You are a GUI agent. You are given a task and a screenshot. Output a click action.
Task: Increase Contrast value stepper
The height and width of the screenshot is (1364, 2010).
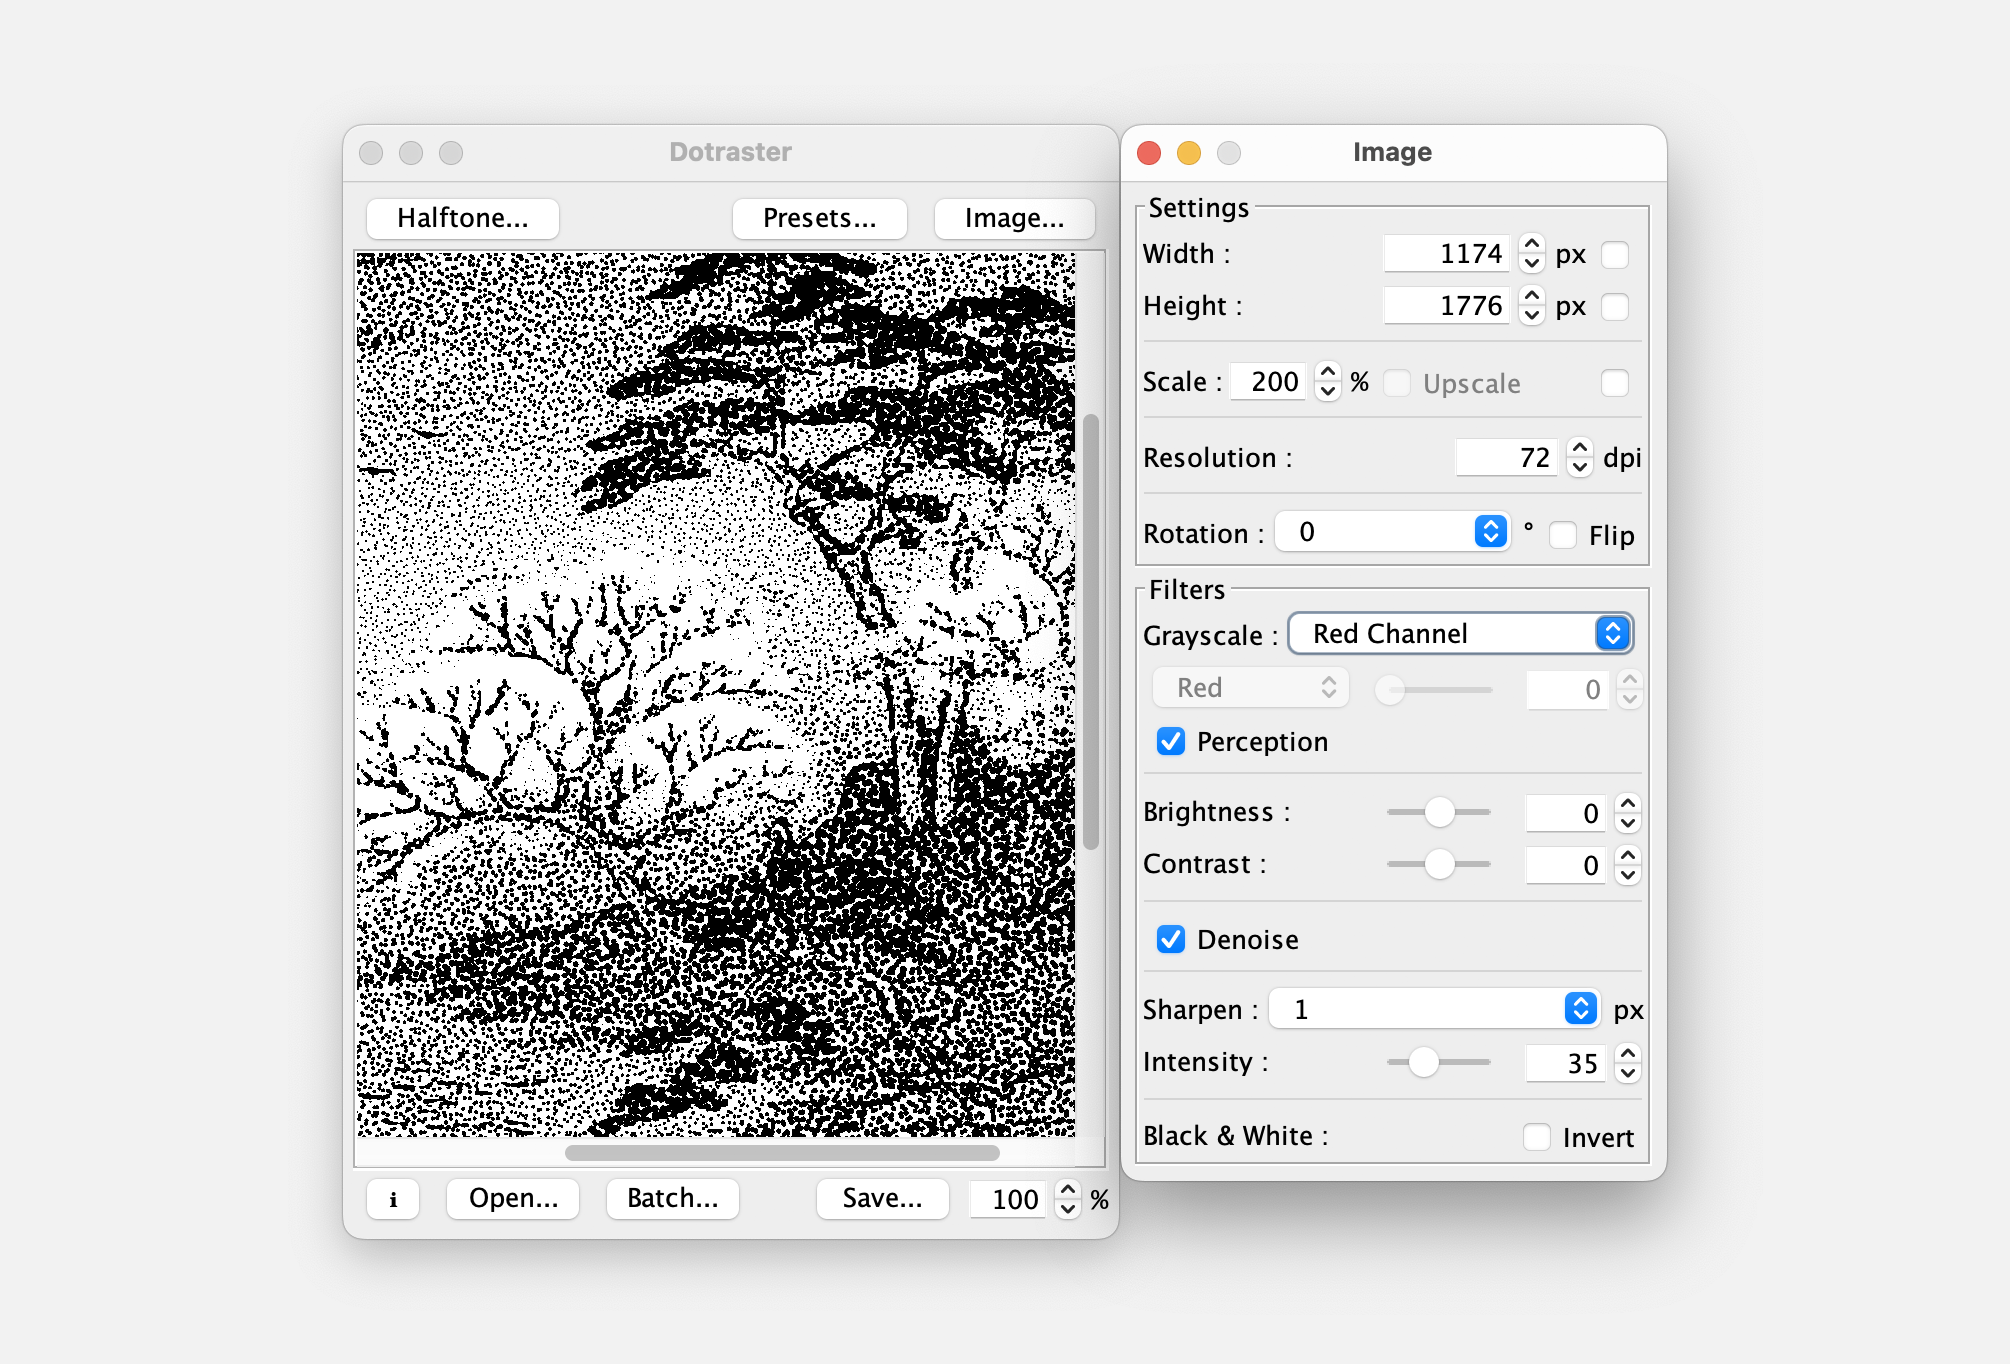[x=1628, y=855]
